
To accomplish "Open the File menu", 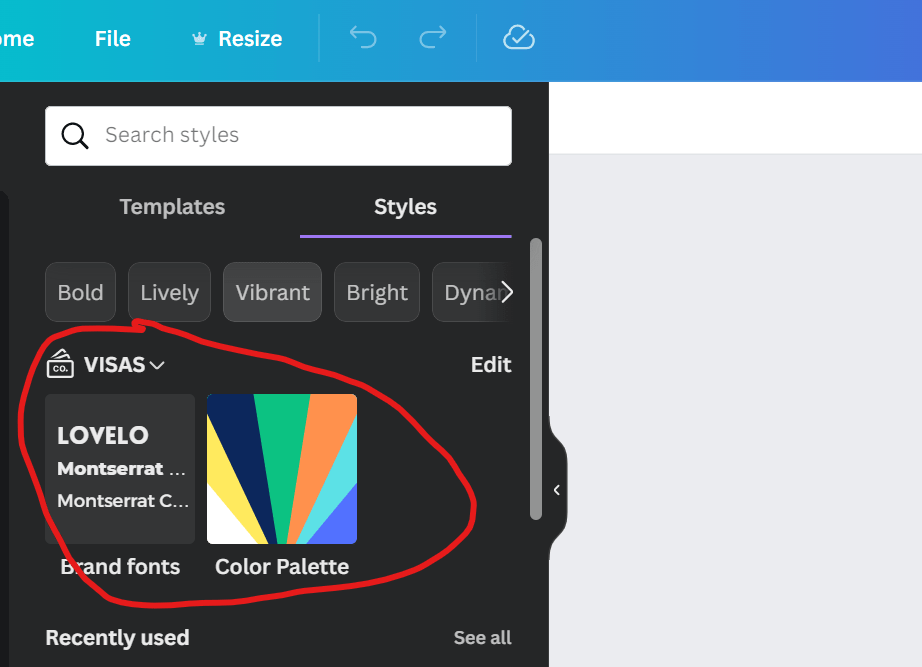I will click(113, 39).
